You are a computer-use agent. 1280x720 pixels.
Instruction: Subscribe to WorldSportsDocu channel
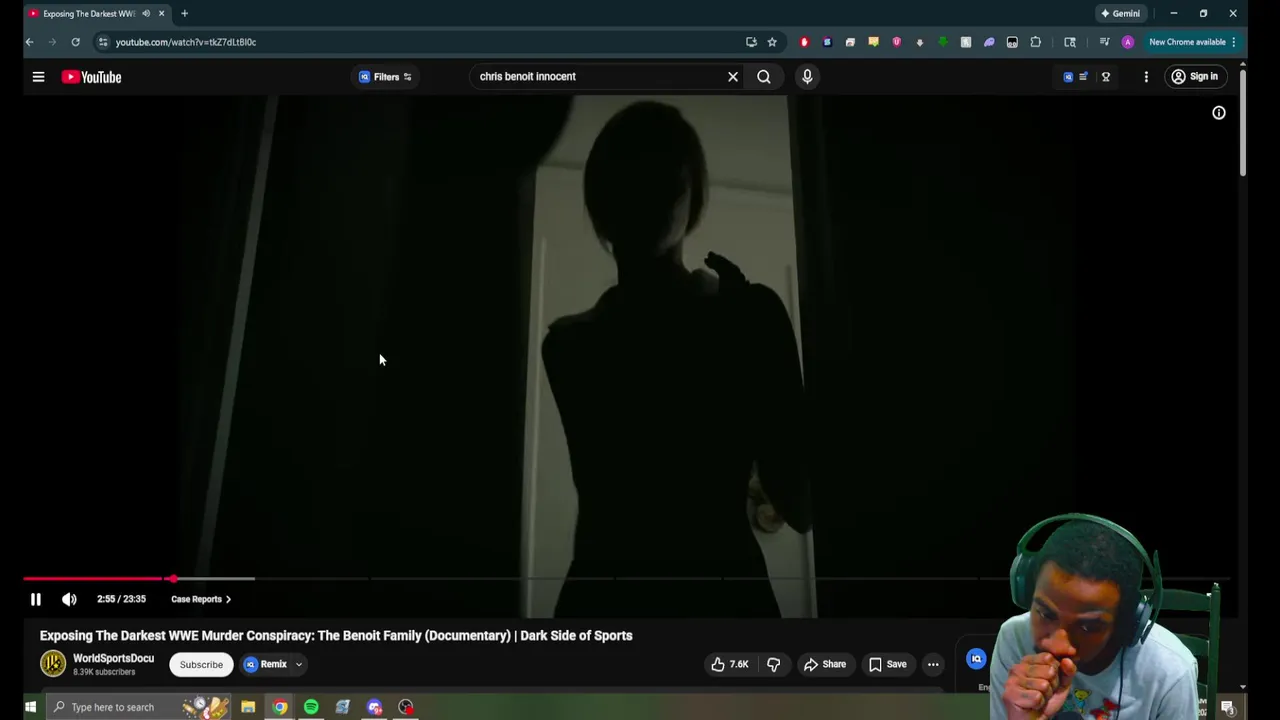tap(201, 664)
